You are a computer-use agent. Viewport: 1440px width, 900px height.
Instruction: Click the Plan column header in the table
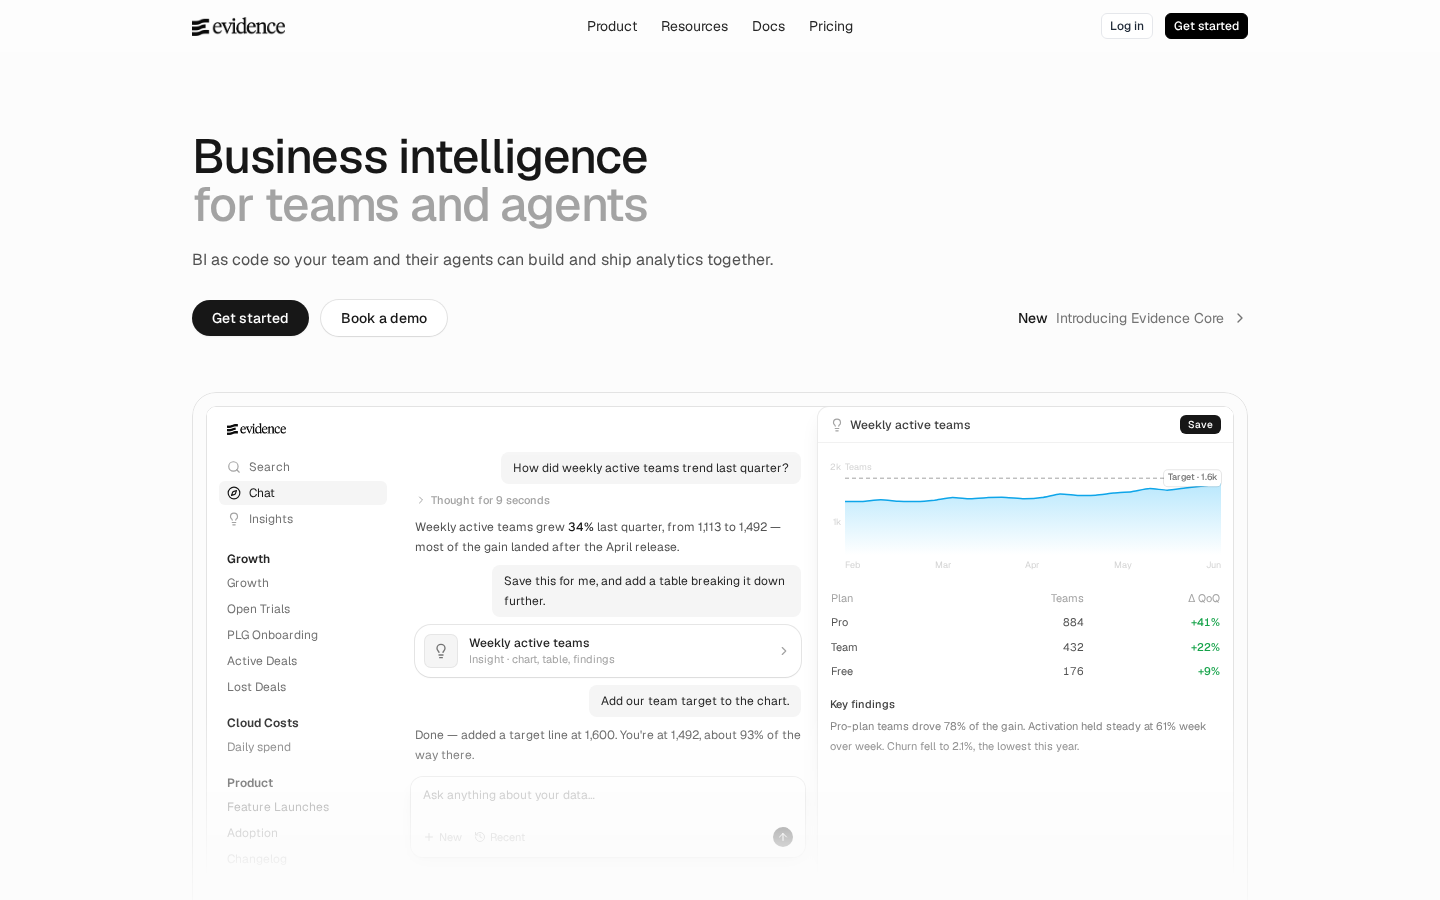(x=842, y=598)
